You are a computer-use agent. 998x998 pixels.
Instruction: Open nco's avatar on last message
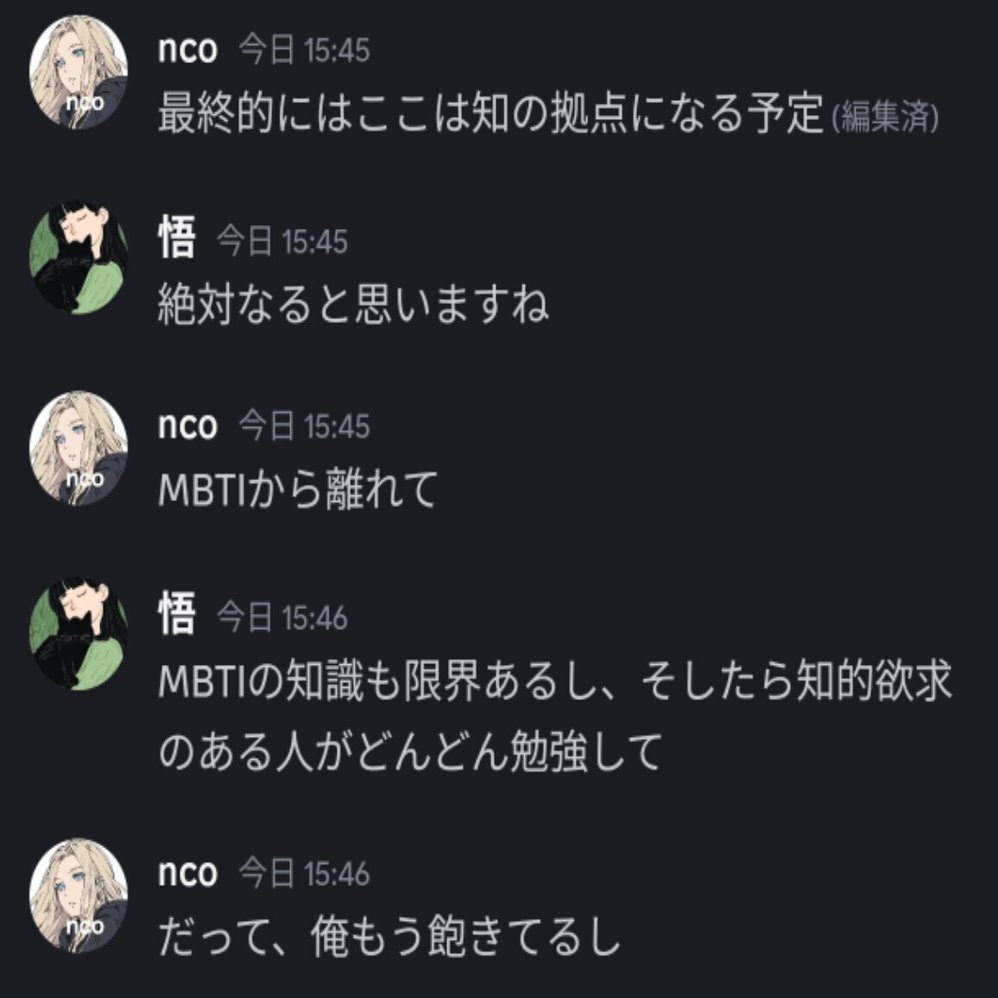78,895
